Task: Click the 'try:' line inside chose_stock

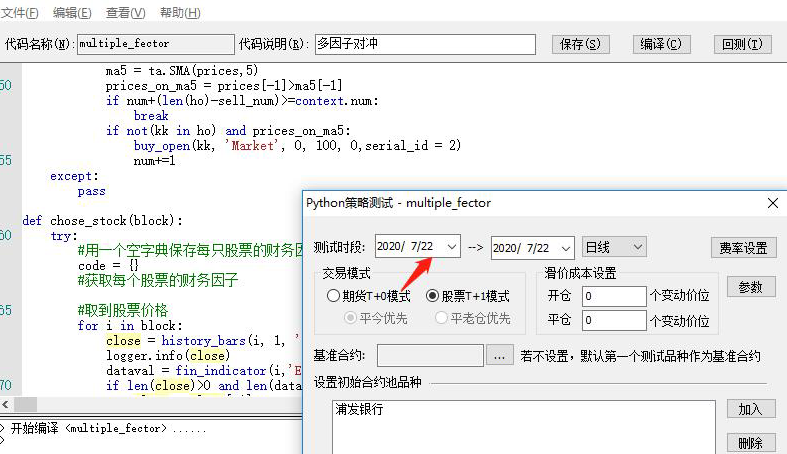Action: coord(64,236)
